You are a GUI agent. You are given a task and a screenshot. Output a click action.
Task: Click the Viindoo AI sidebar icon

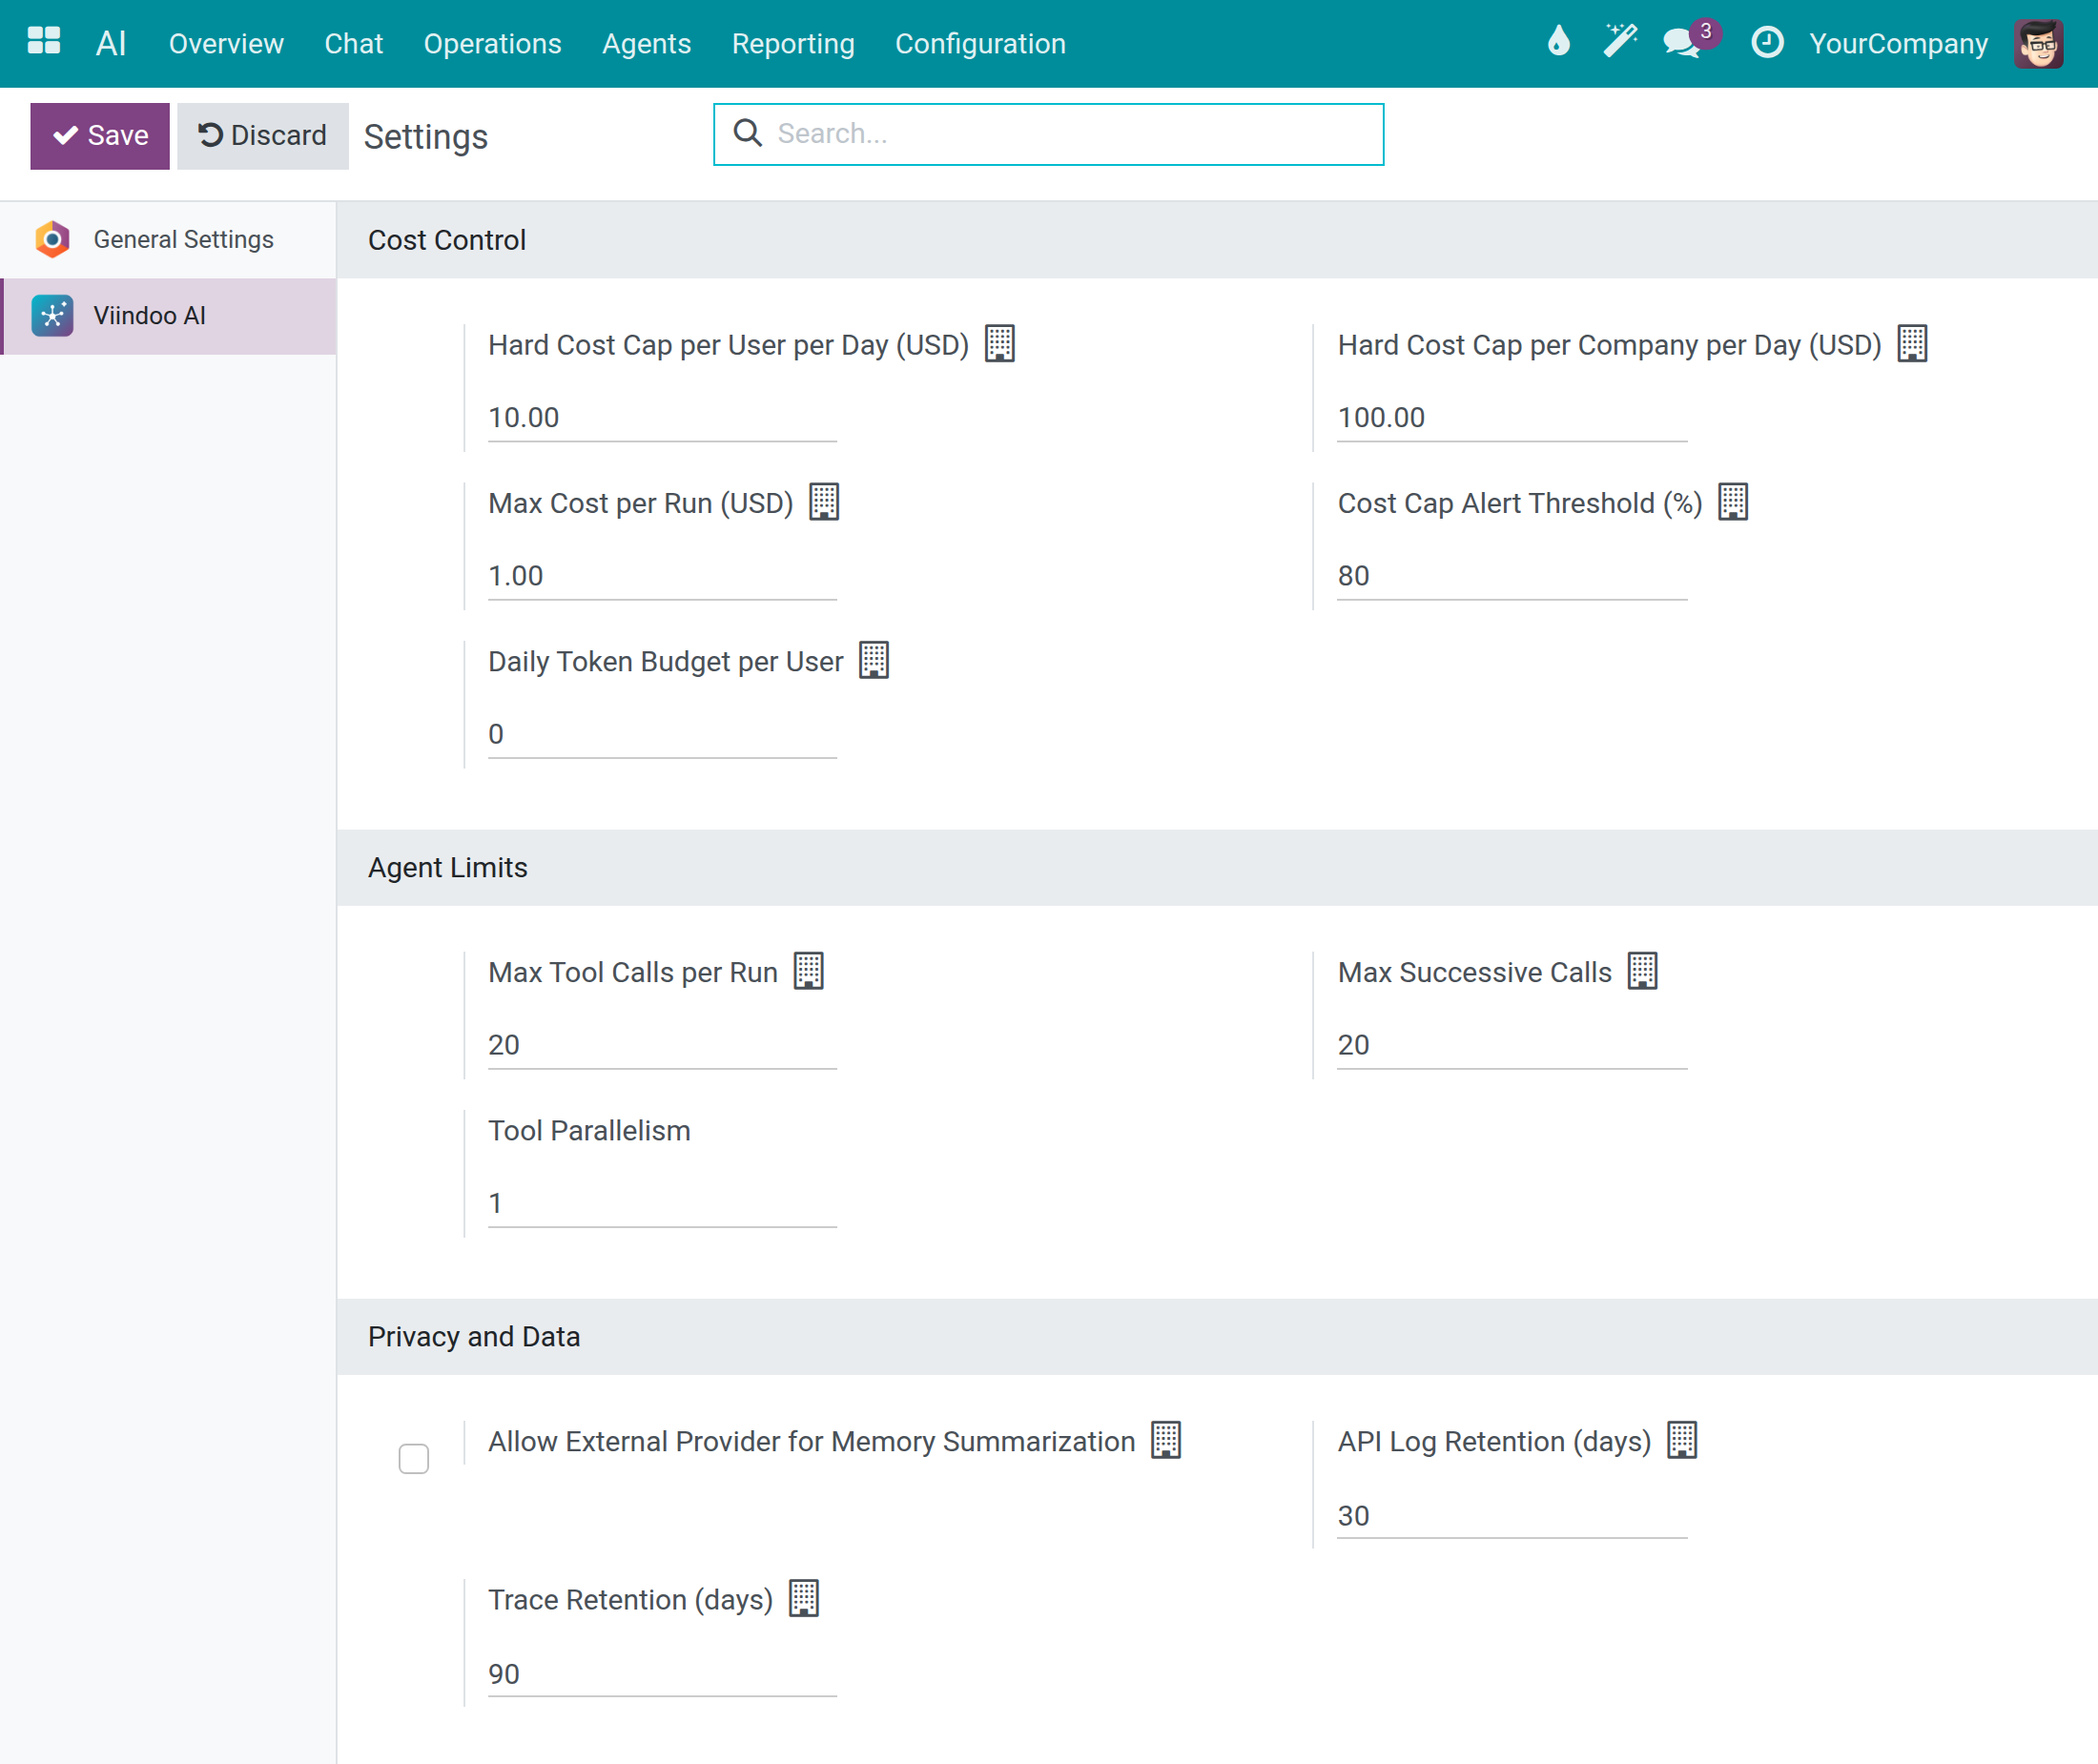pyautogui.click(x=52, y=315)
